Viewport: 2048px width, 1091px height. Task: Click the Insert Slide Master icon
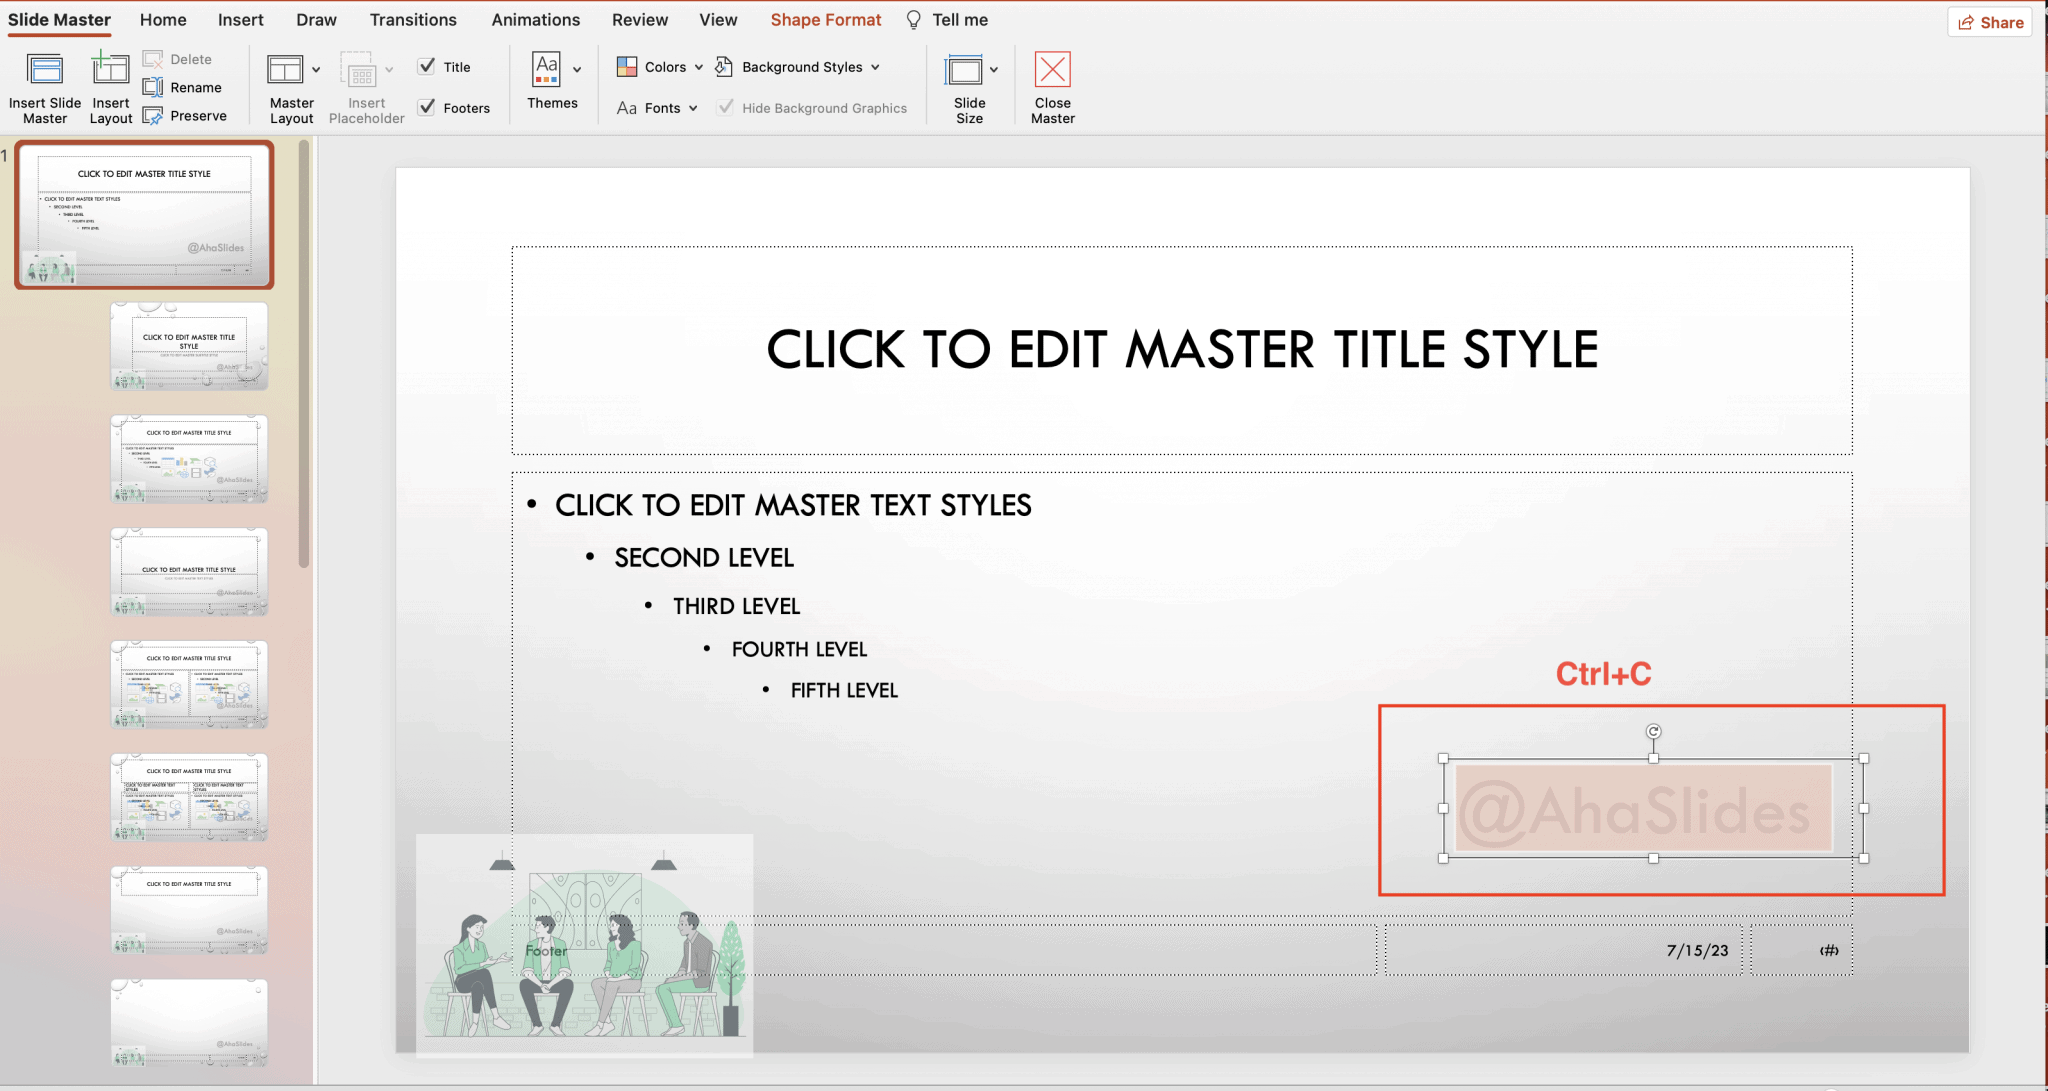[x=45, y=70]
